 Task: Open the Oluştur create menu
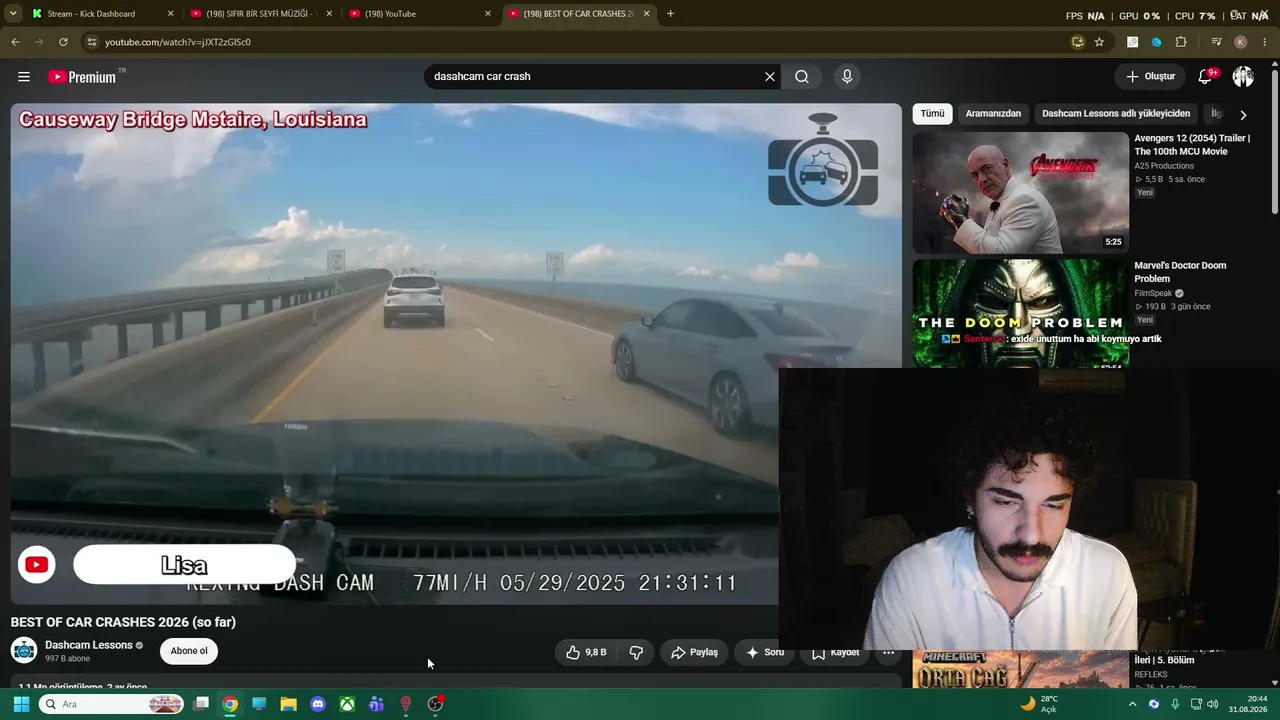click(1150, 77)
